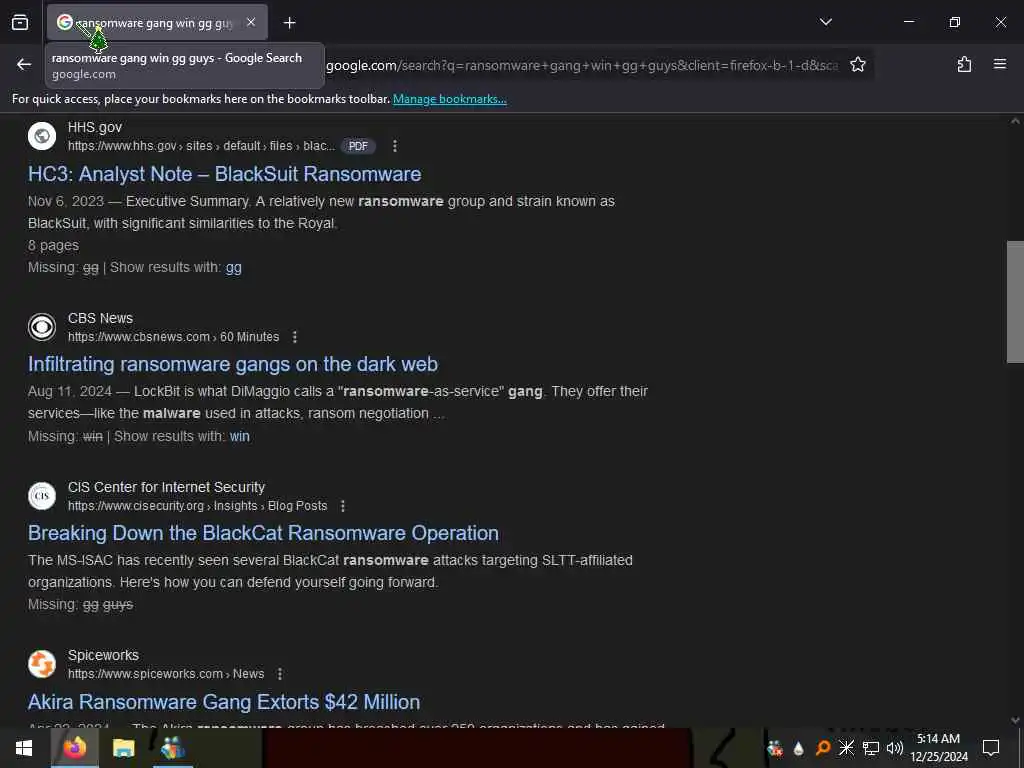
Task: Click the CBS News eye logo
Action: point(42,327)
